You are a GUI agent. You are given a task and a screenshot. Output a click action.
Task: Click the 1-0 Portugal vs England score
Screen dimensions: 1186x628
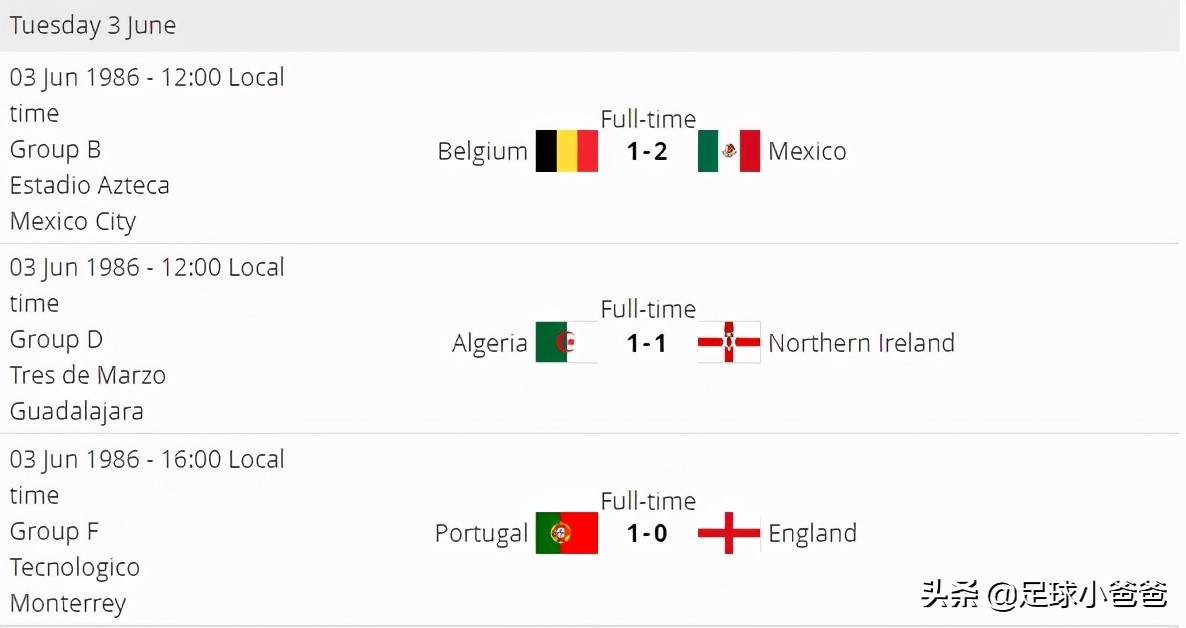[647, 534]
